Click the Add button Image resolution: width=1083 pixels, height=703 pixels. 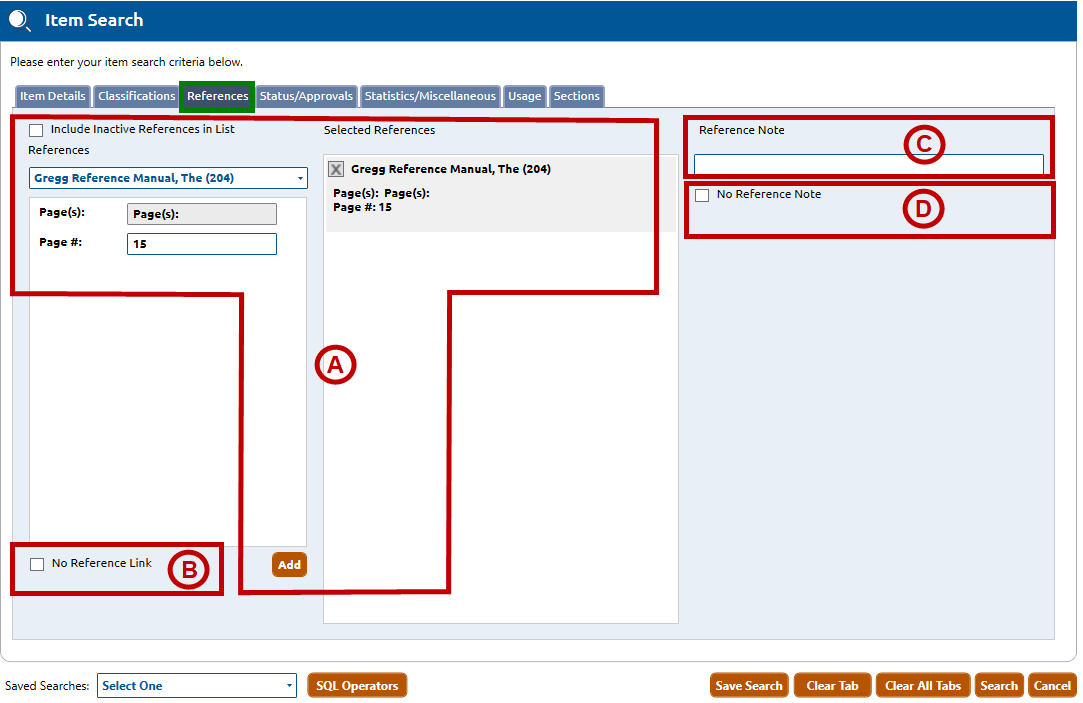click(x=289, y=565)
